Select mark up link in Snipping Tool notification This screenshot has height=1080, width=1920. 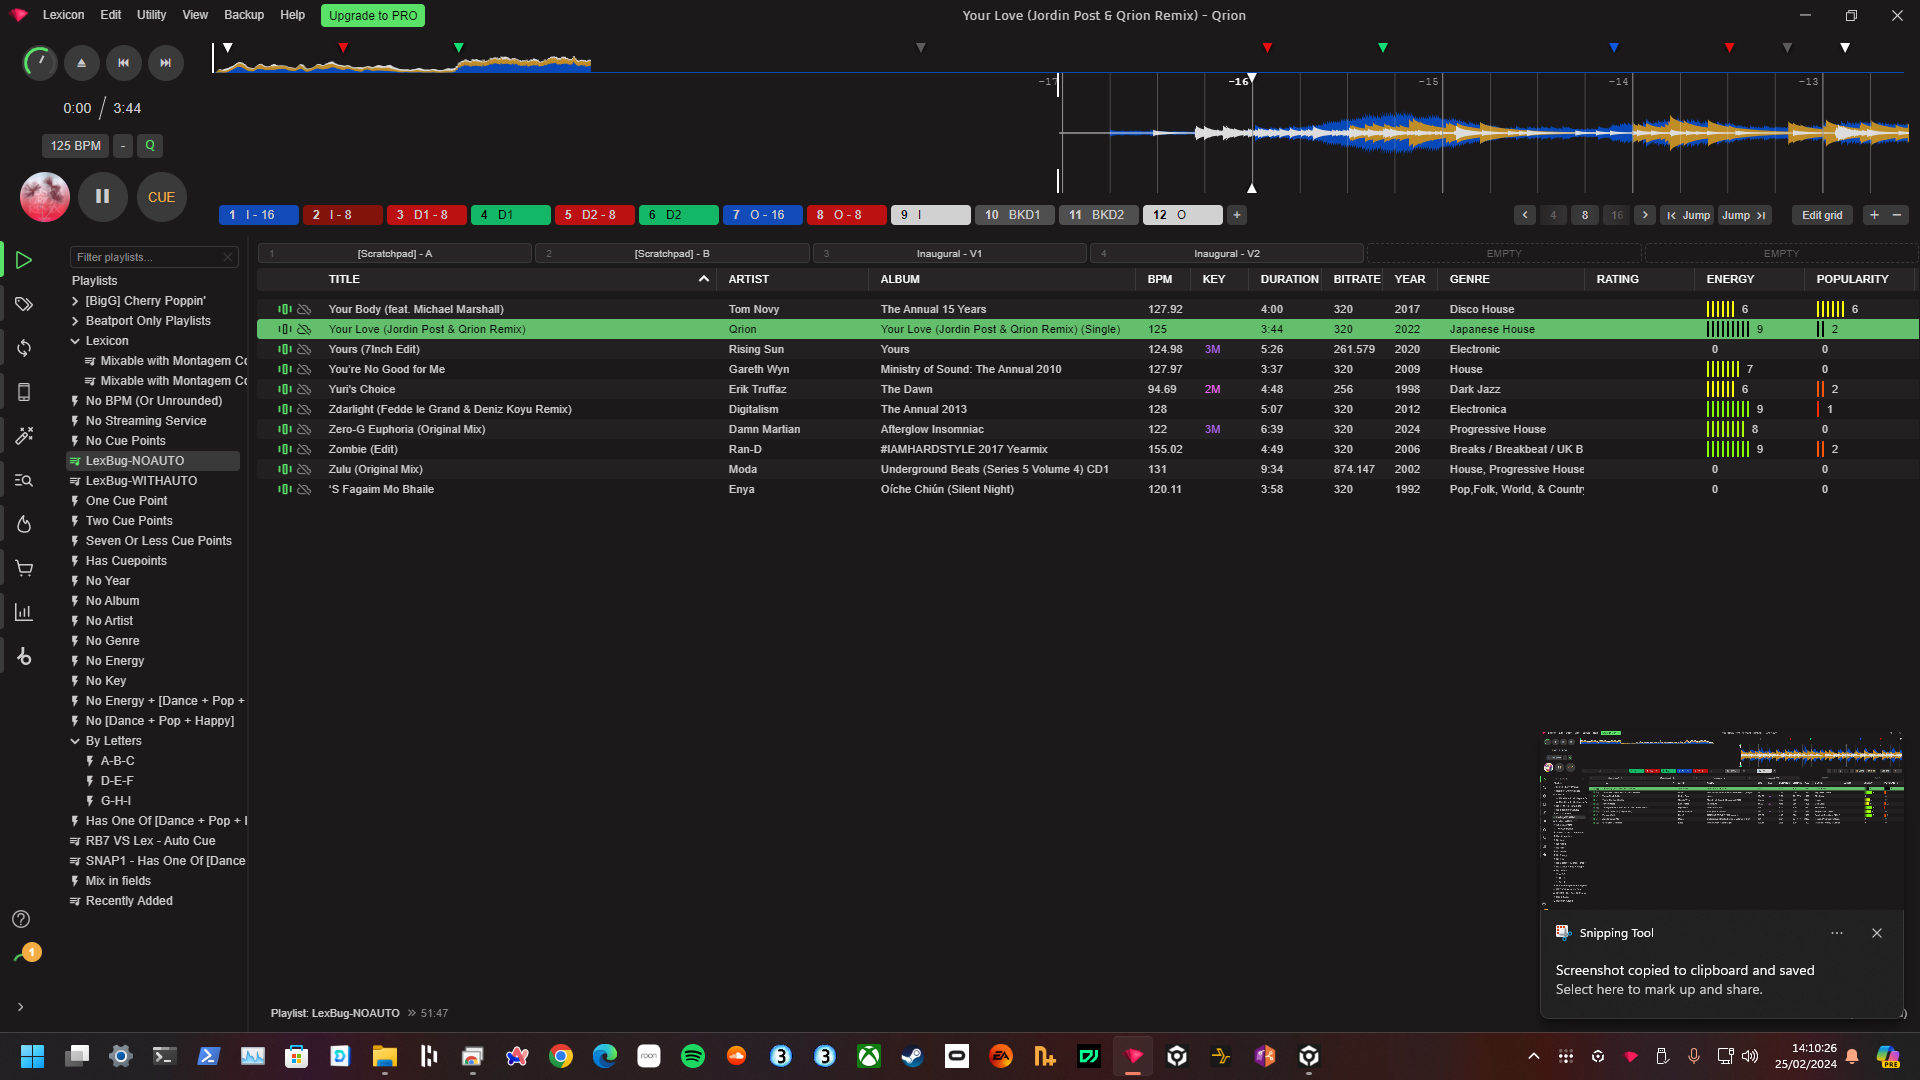click(1659, 989)
